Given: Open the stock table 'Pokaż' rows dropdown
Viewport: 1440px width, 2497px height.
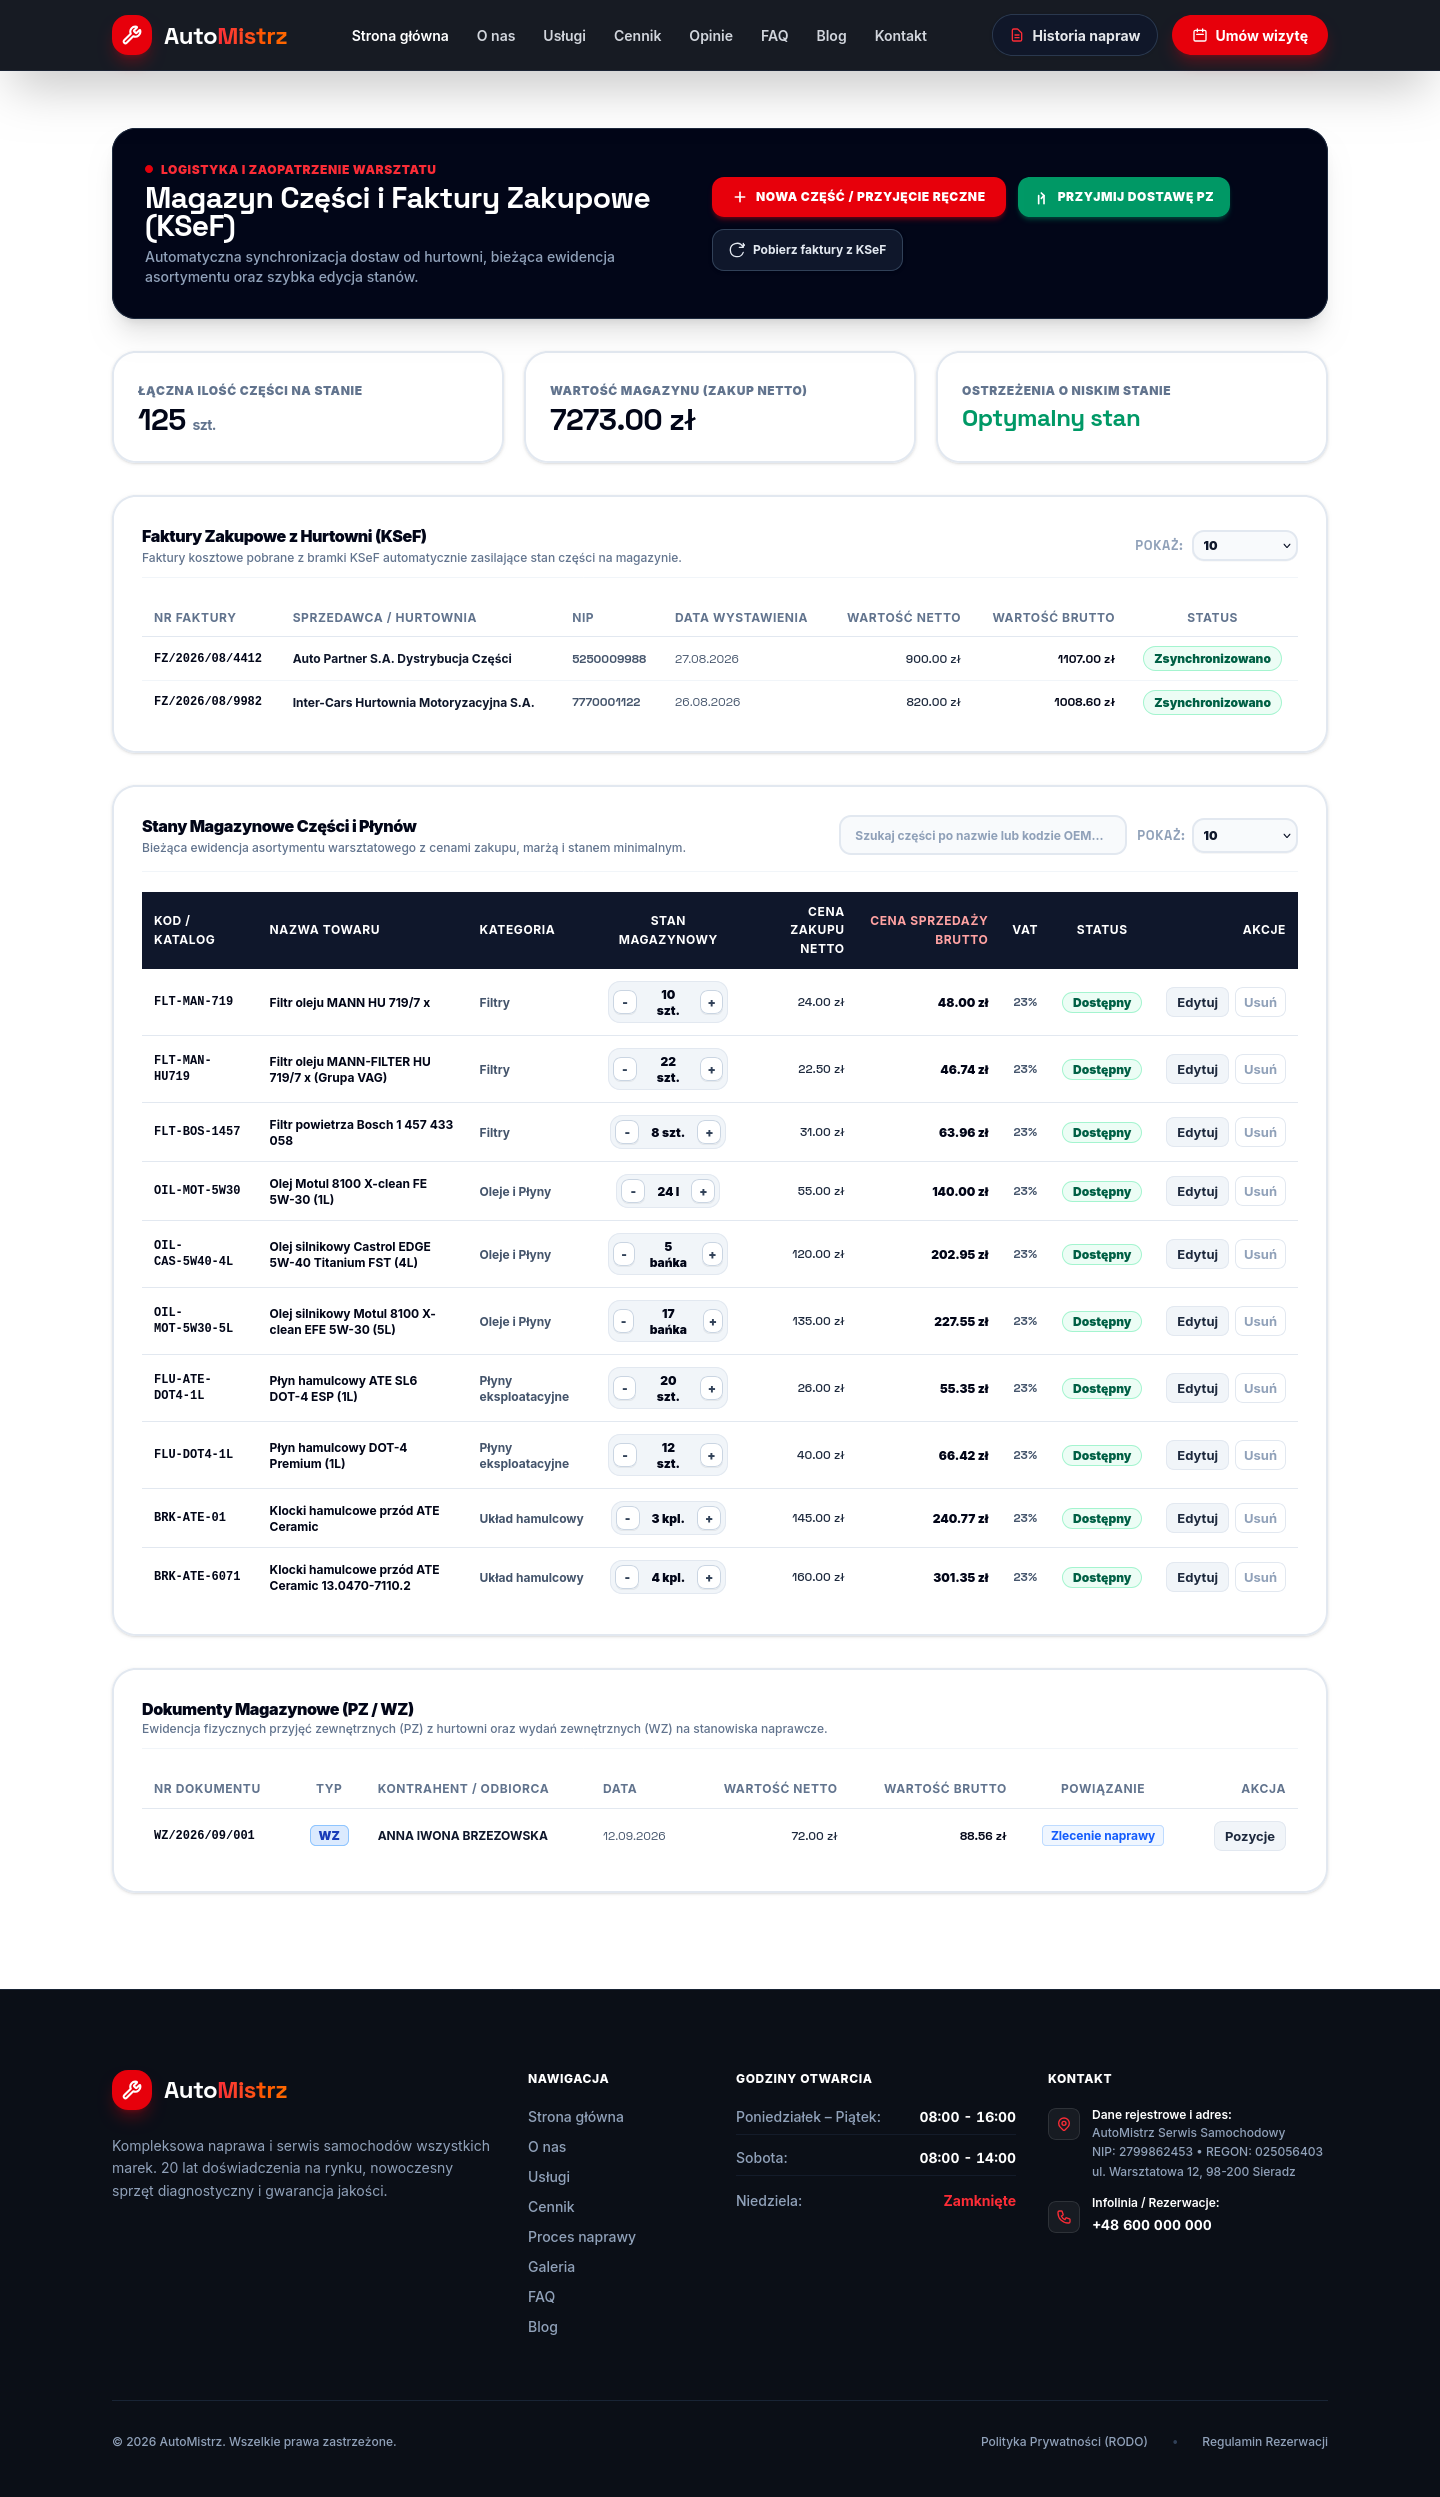Looking at the screenshot, I should click(1245, 836).
